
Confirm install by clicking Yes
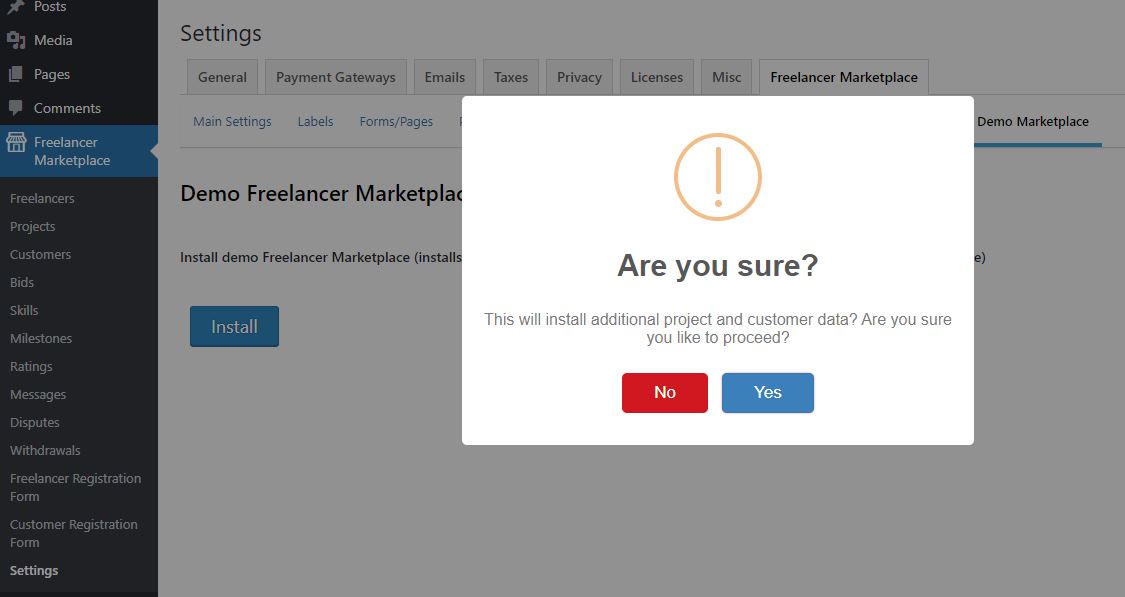pos(767,392)
